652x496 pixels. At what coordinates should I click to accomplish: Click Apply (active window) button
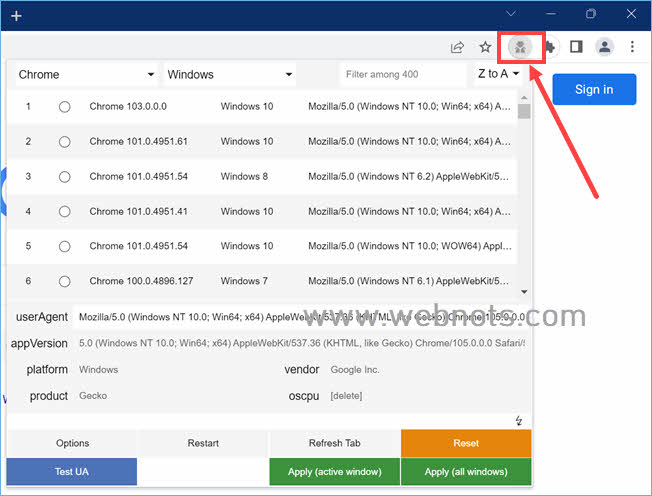pyautogui.click(x=334, y=471)
